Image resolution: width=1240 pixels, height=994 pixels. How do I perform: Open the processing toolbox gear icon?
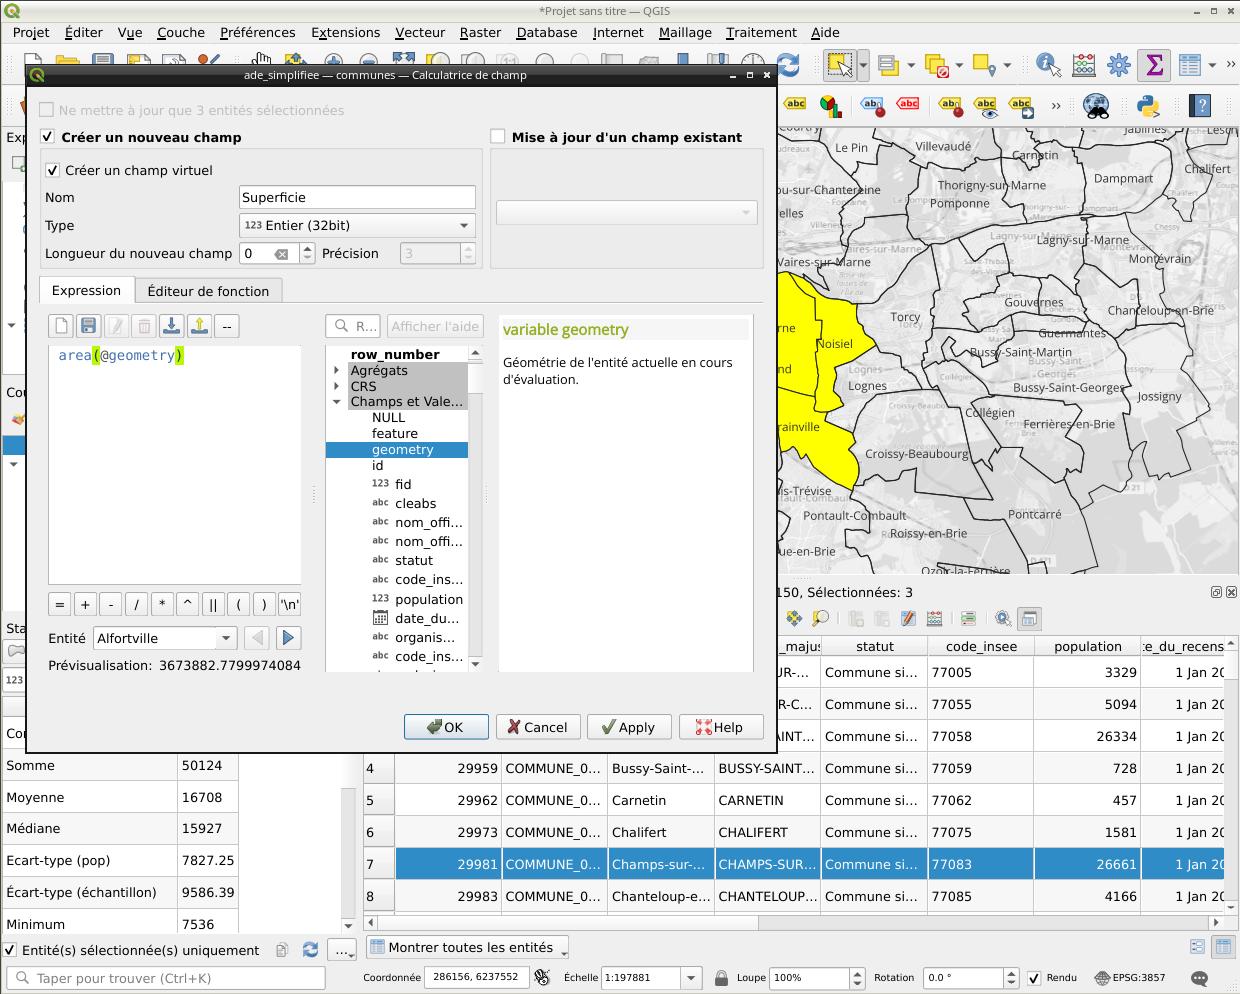pyautogui.click(x=1118, y=66)
